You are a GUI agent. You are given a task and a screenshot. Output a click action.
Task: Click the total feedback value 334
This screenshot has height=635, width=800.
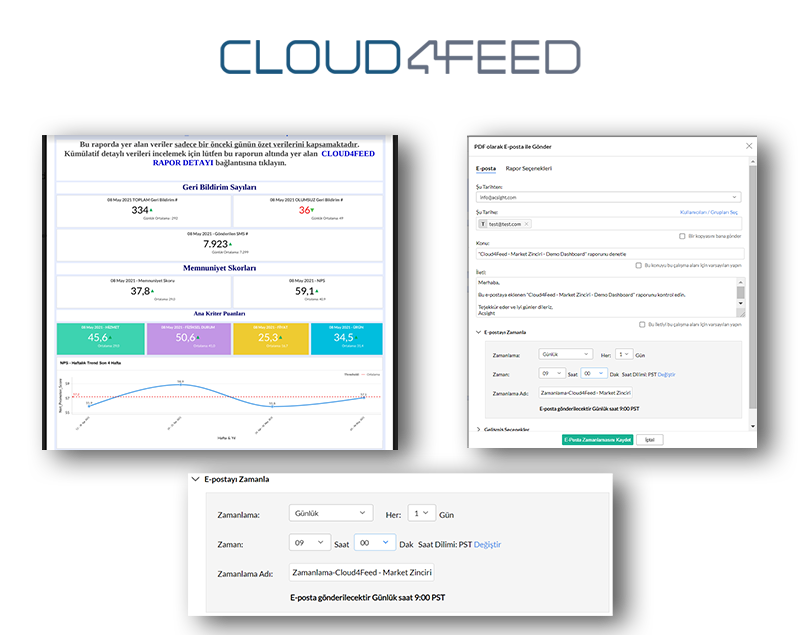pyautogui.click(x=140, y=210)
